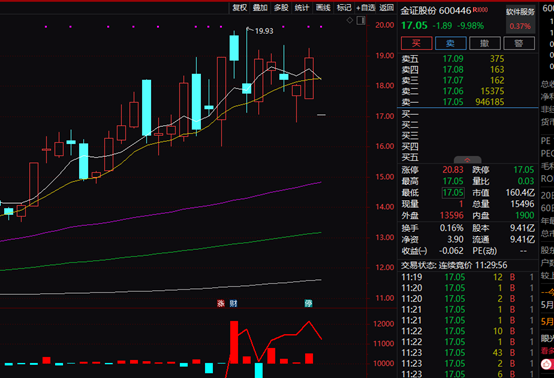Select the 多股 multi-stock view
This screenshot has width=554, height=378.
[281, 7]
